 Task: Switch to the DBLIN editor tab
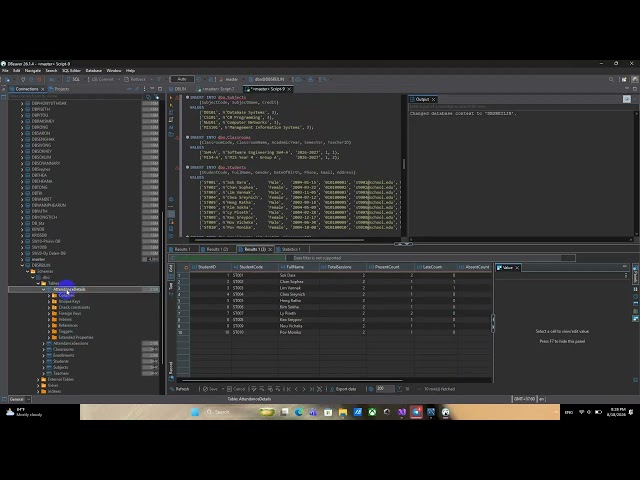[180, 89]
